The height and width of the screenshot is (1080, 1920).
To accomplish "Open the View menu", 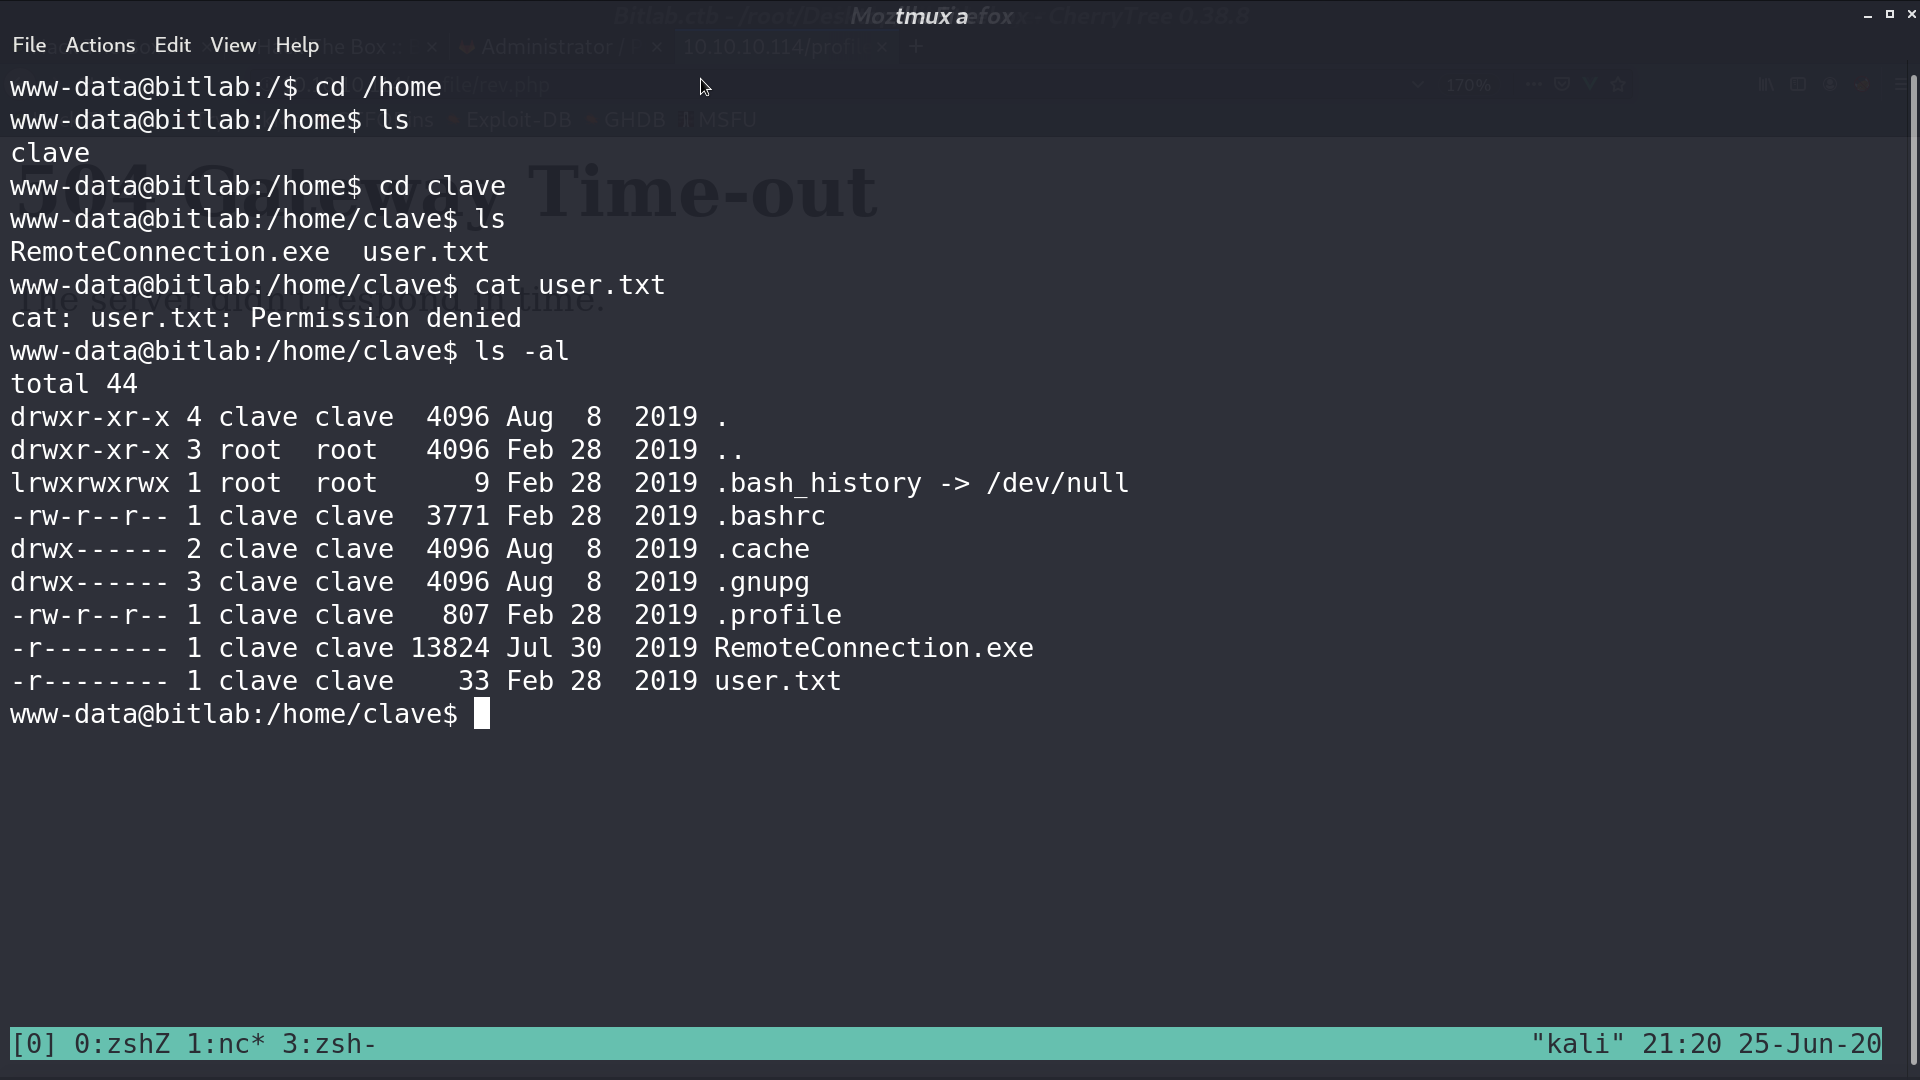I will [233, 45].
